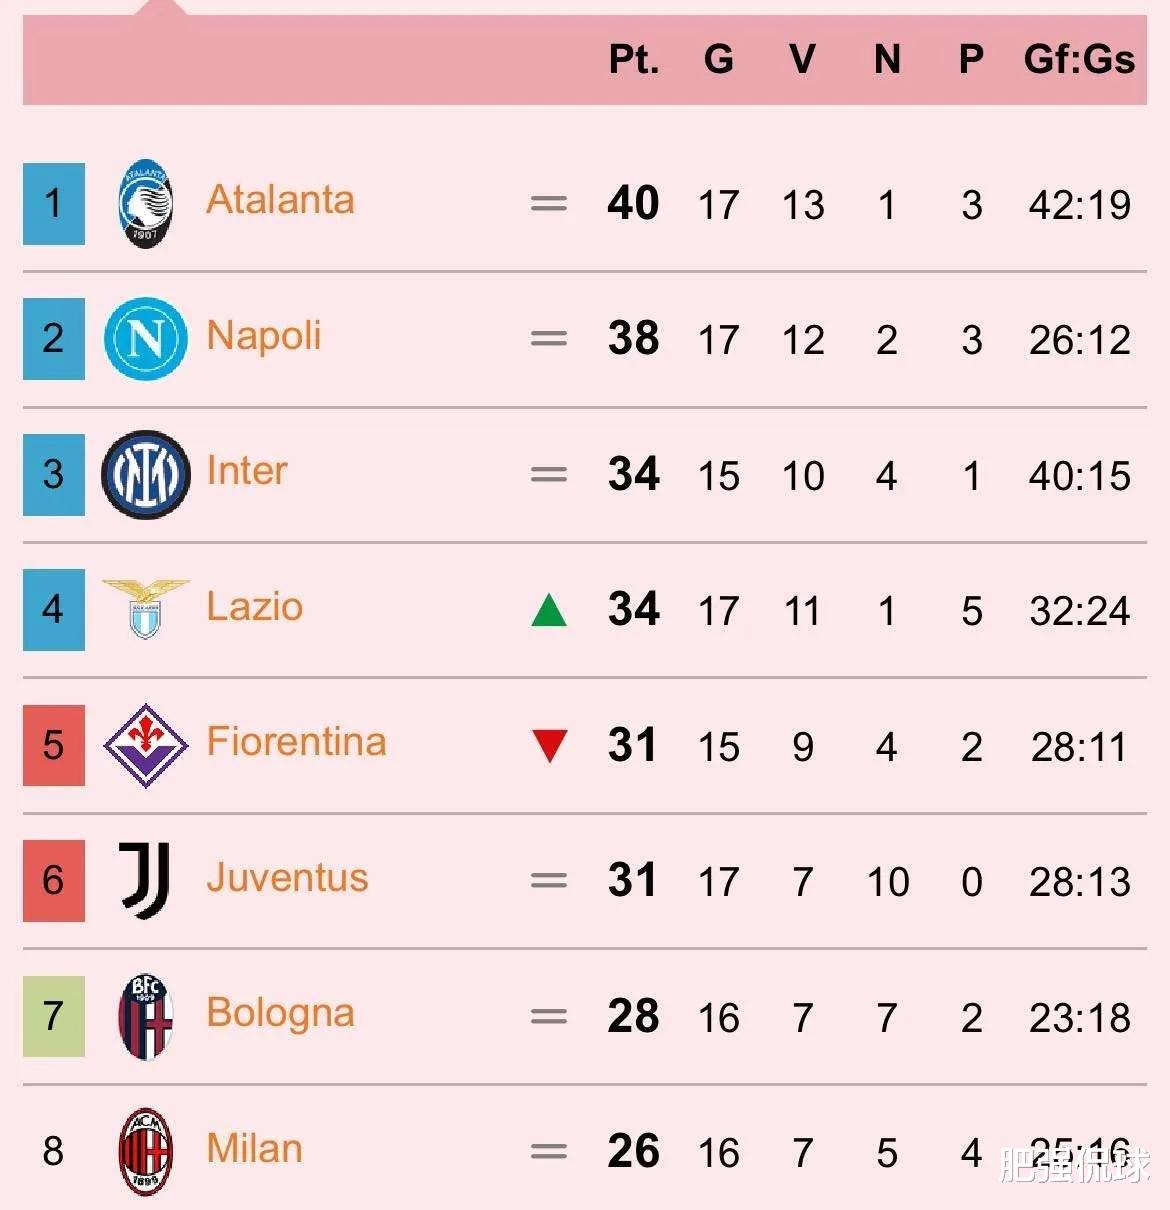Click the Bologna BFC crest
The image size is (1170, 1210).
point(146,1016)
